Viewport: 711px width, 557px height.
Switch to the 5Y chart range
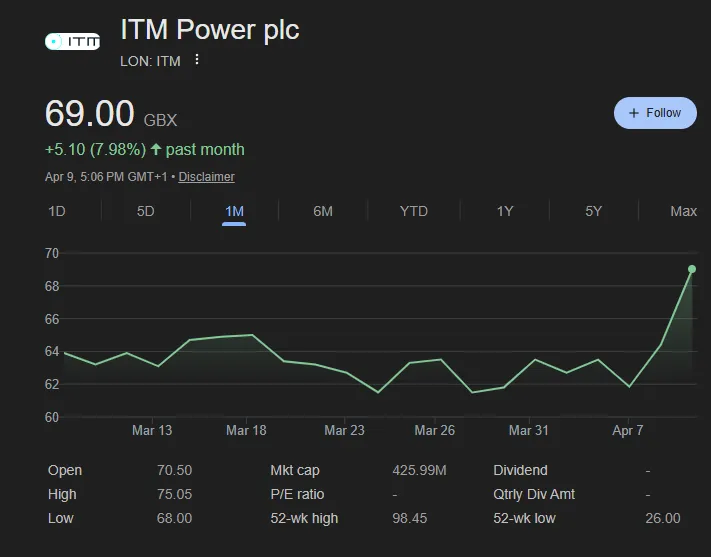pos(593,211)
